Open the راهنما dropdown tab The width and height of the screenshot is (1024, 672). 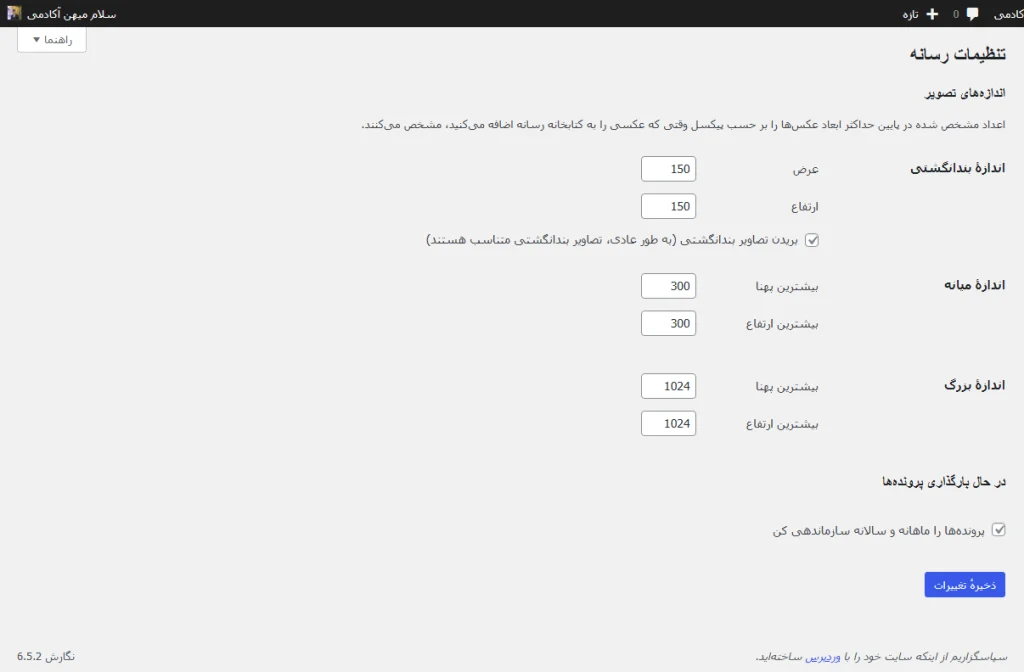pyautogui.click(x=51, y=40)
